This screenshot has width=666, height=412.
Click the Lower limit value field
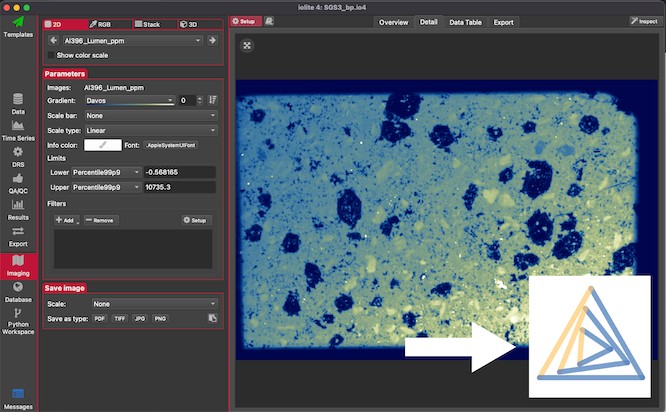180,172
